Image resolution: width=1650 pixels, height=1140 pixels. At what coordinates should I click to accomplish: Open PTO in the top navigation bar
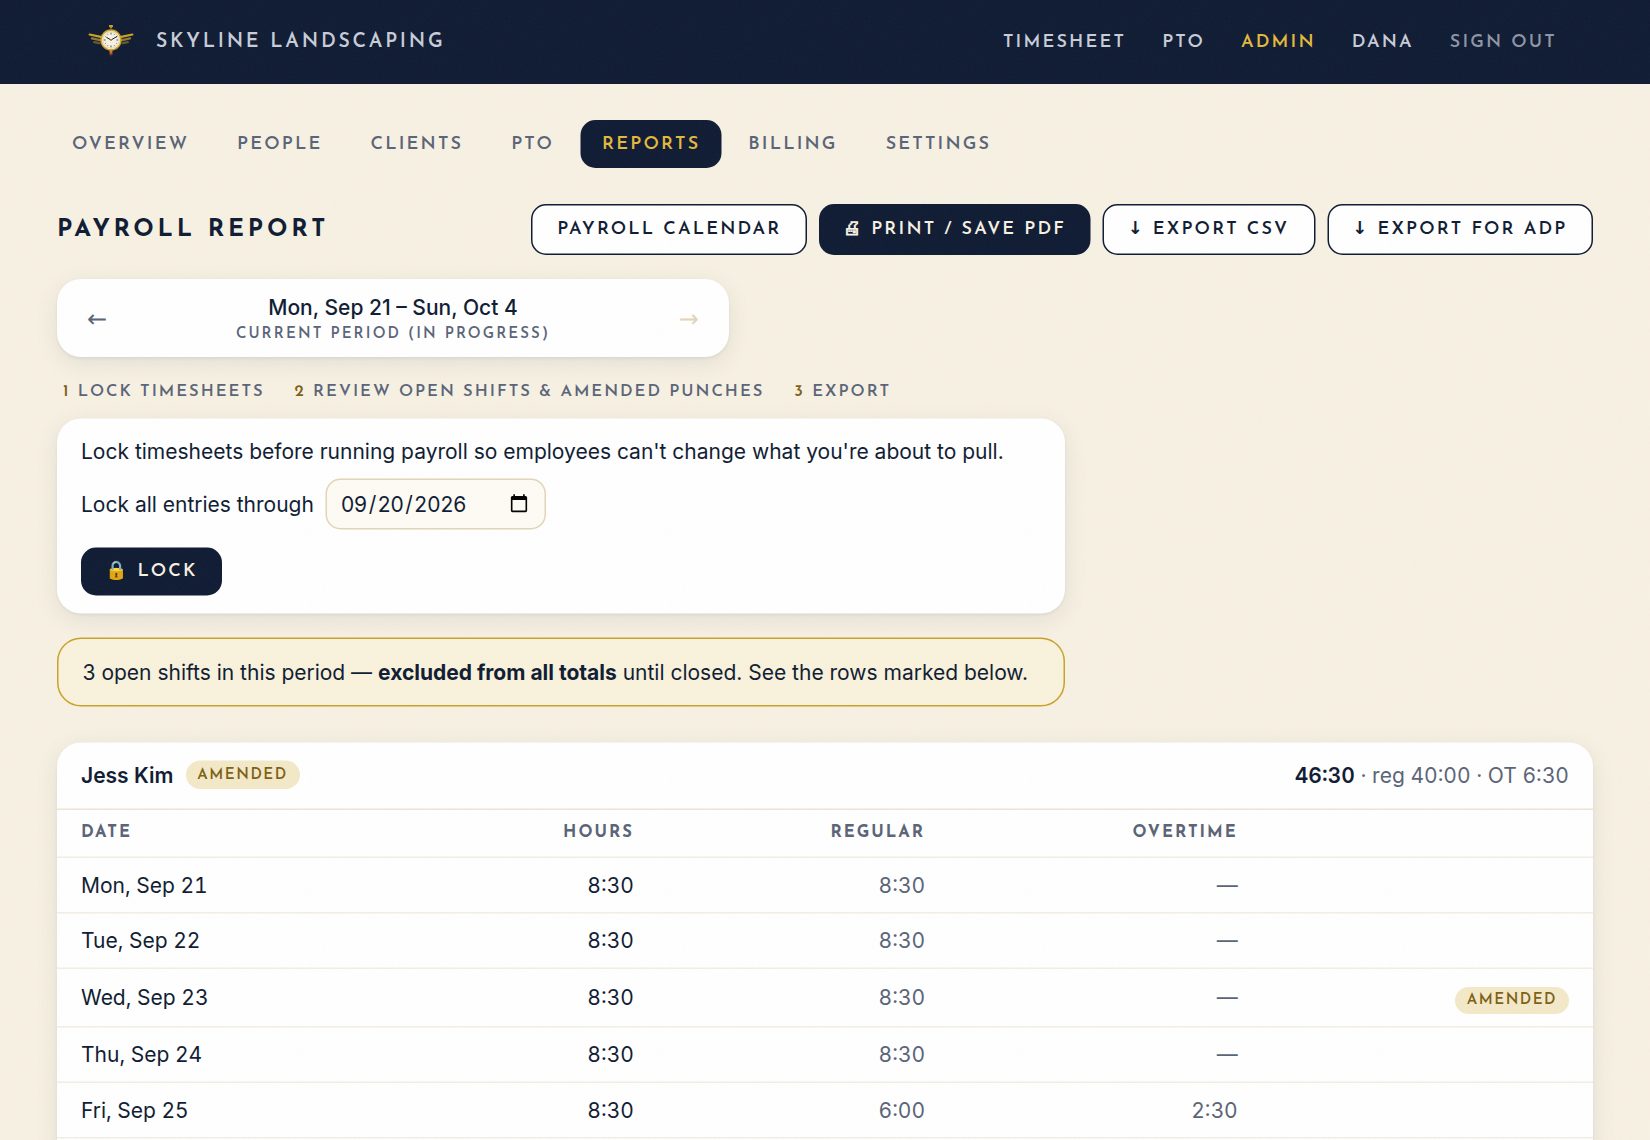pyautogui.click(x=1183, y=41)
